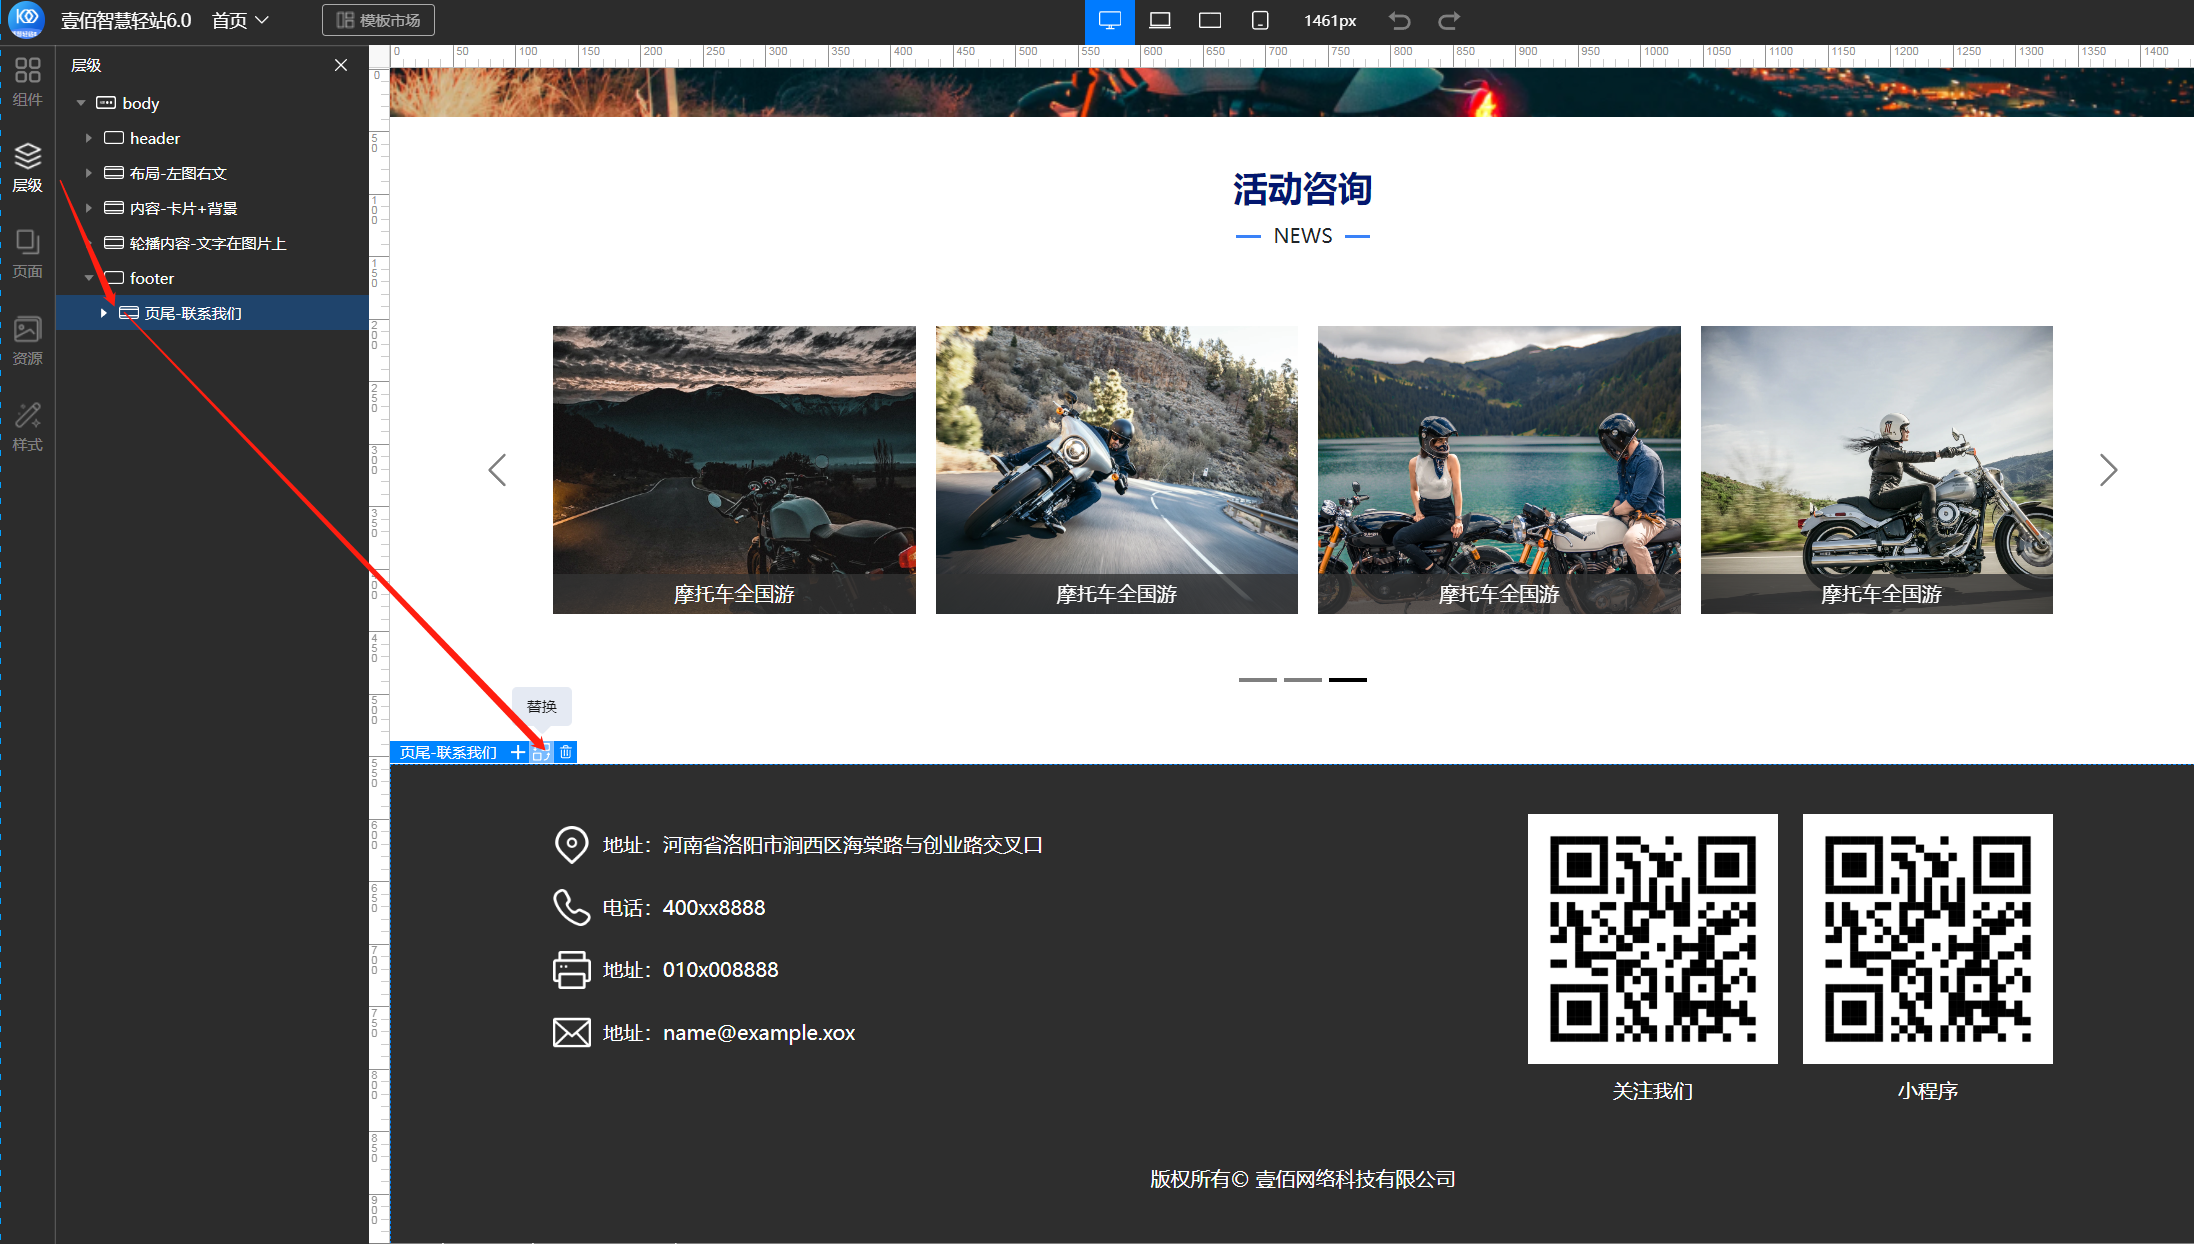Screen dimensions: 2194x1244
Task: Open the 页面 pages panel
Action: point(27,254)
